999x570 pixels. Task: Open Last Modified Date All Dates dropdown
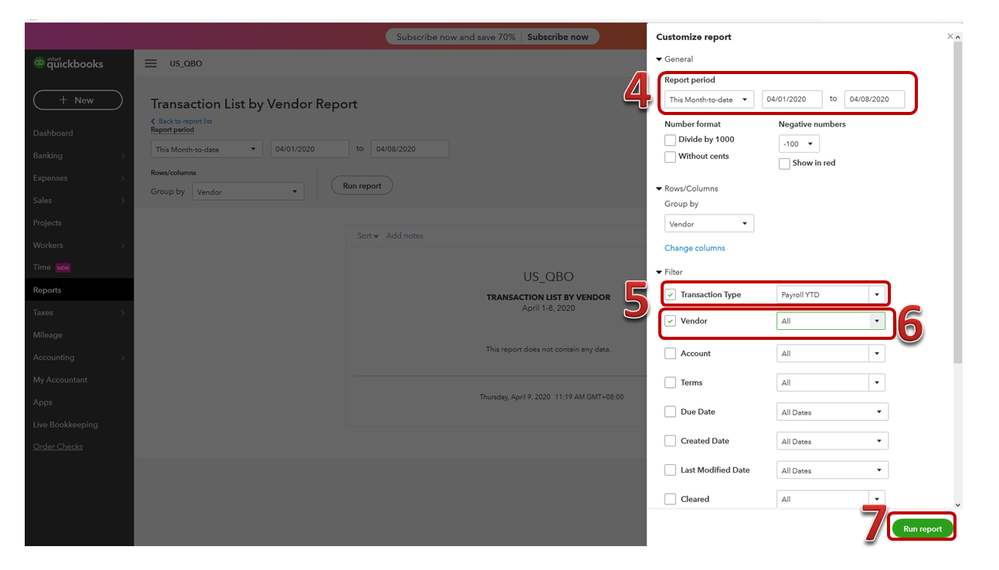[x=832, y=471]
